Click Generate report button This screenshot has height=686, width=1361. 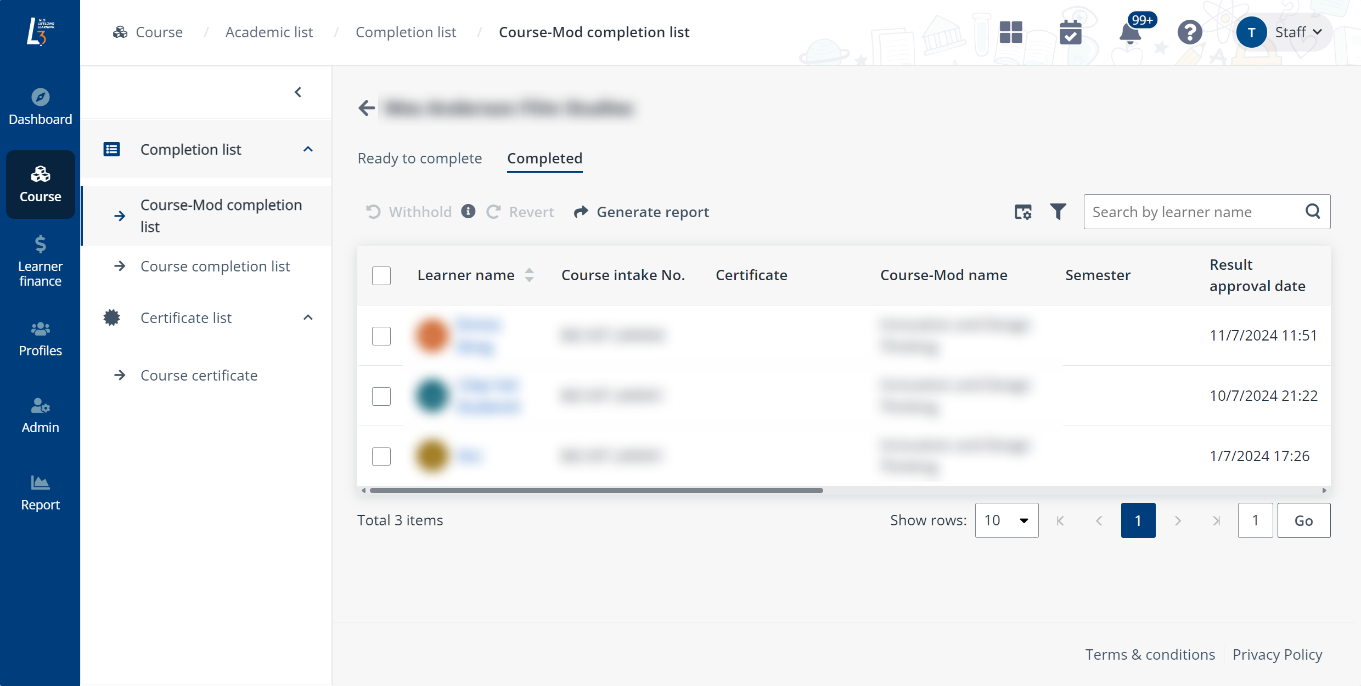[x=641, y=212]
